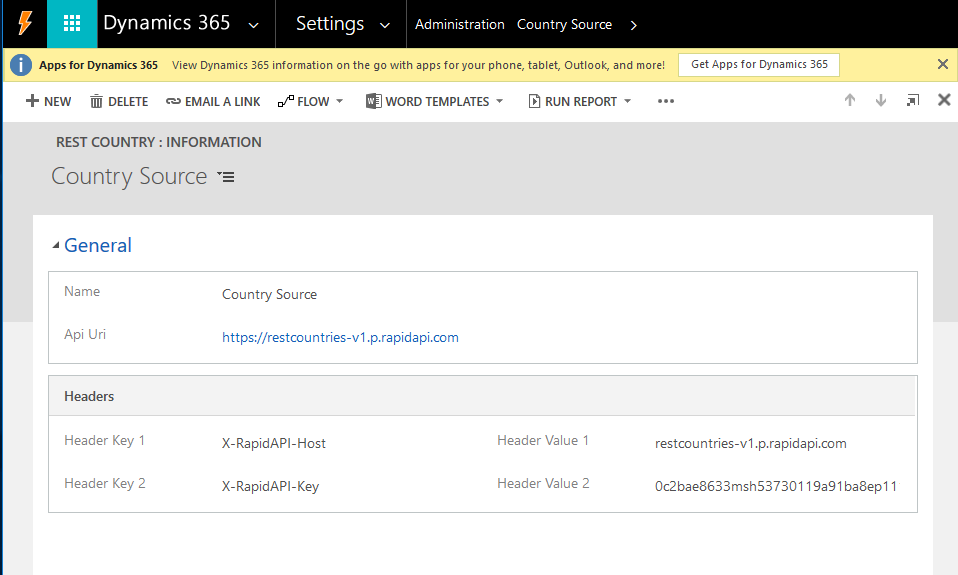Edit Header Key 2 value X-RapidAPI-Key
Image resolution: width=958 pixels, height=575 pixels.
[270, 486]
